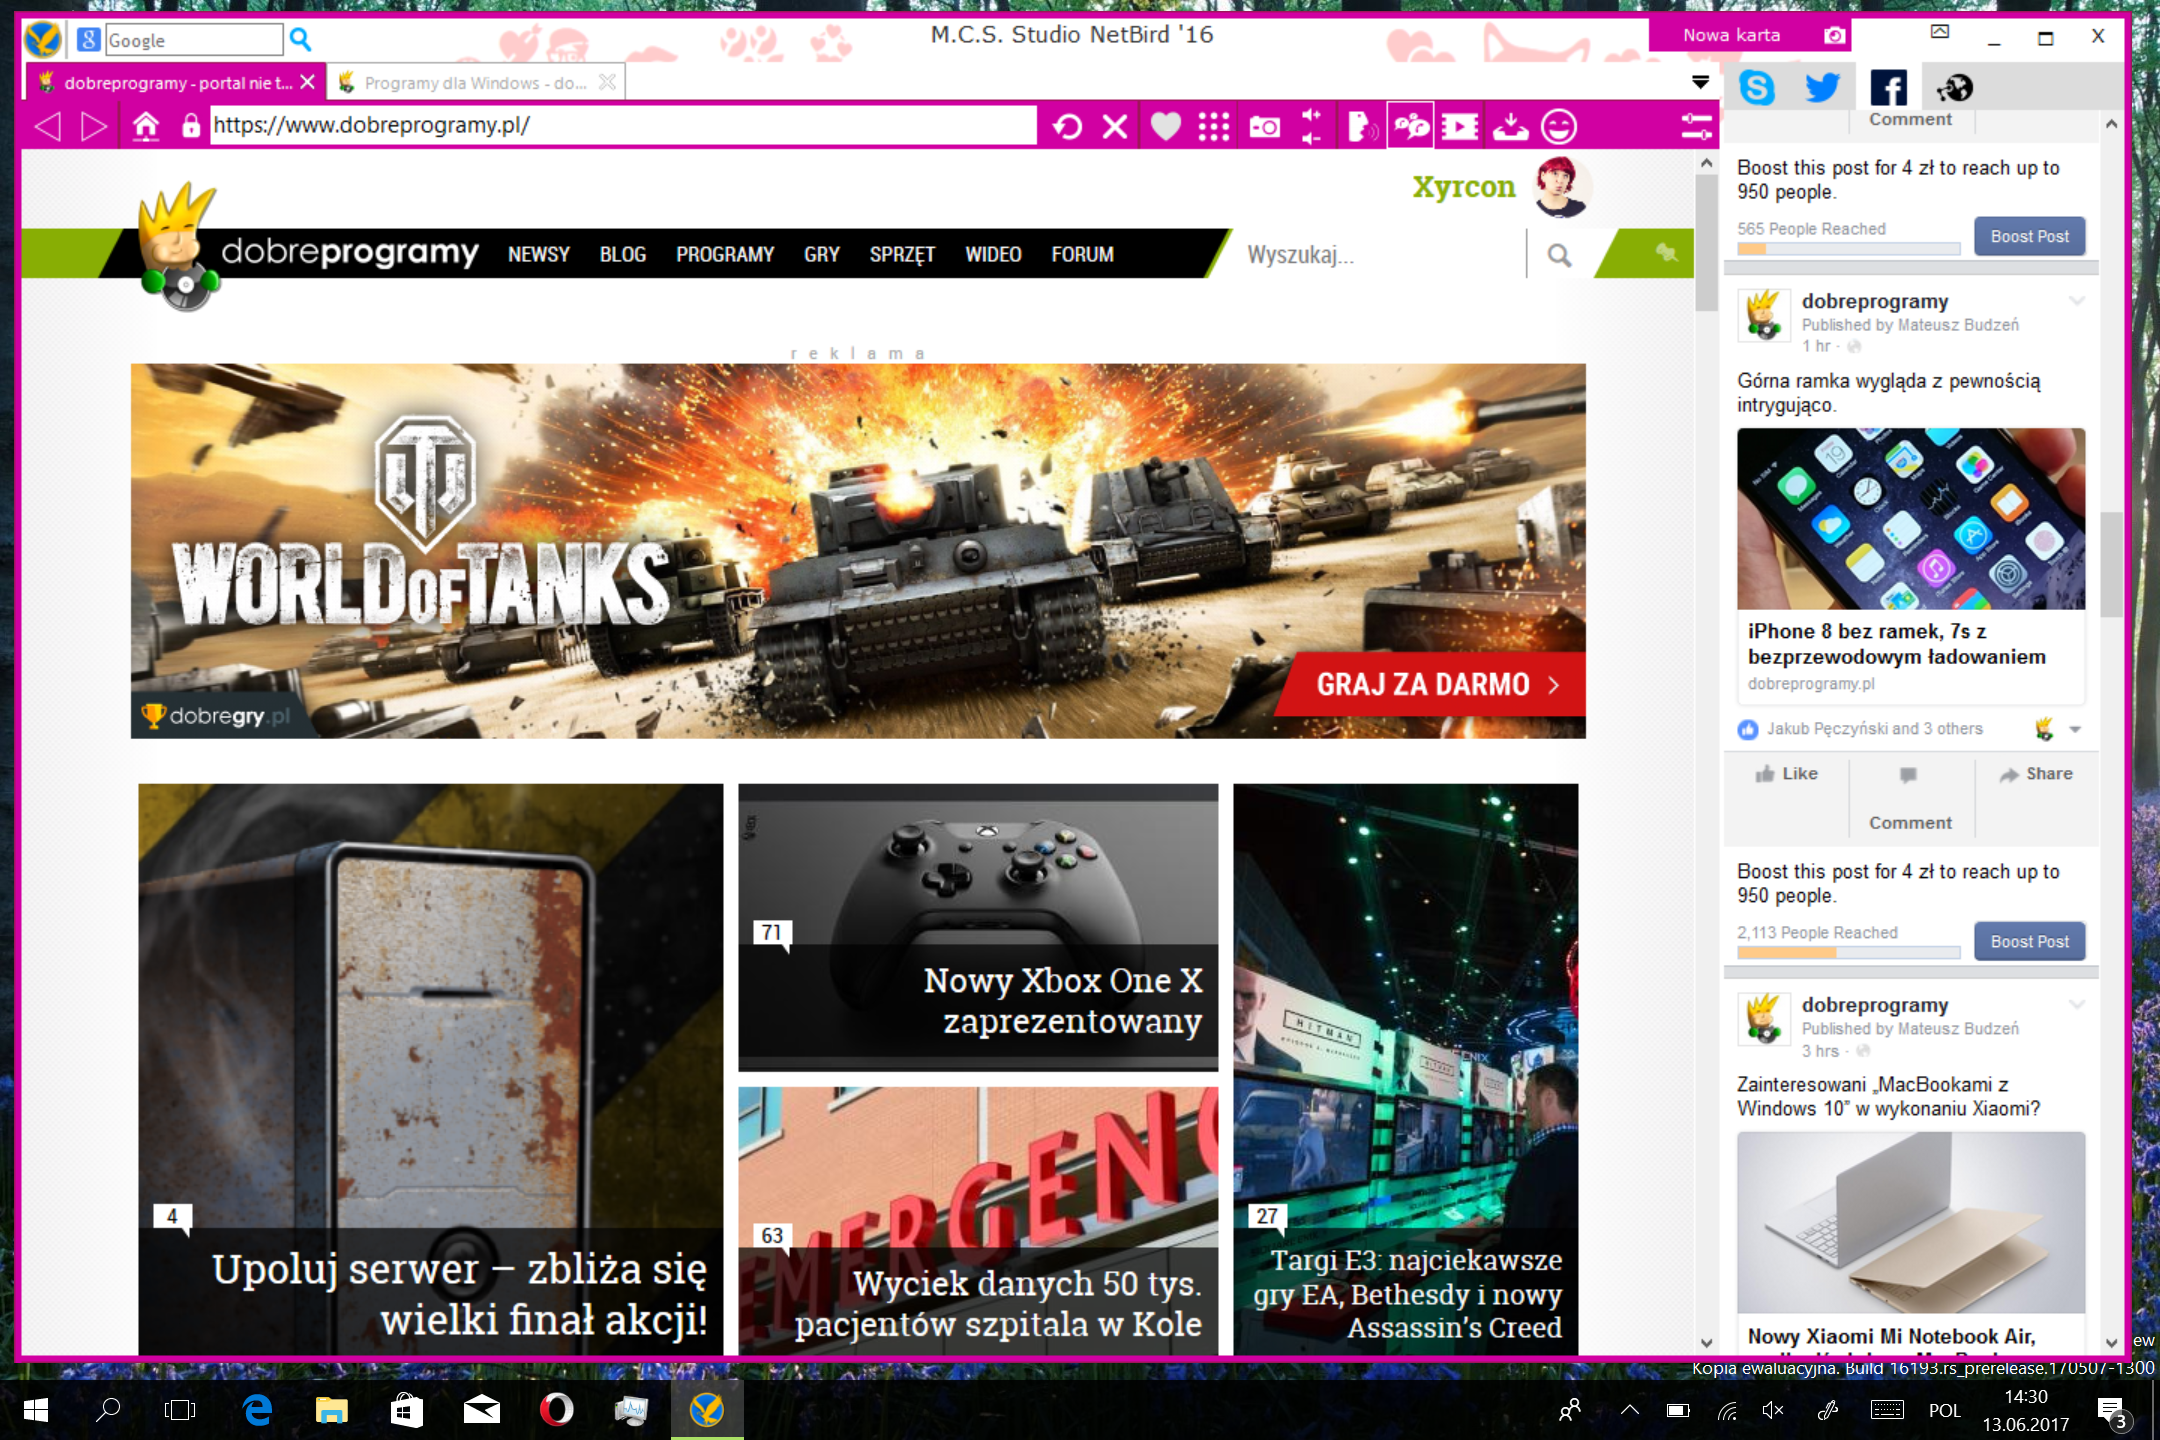Switch to the Facebook sidebar tab
This screenshot has width=2160, height=1440.
click(1888, 87)
